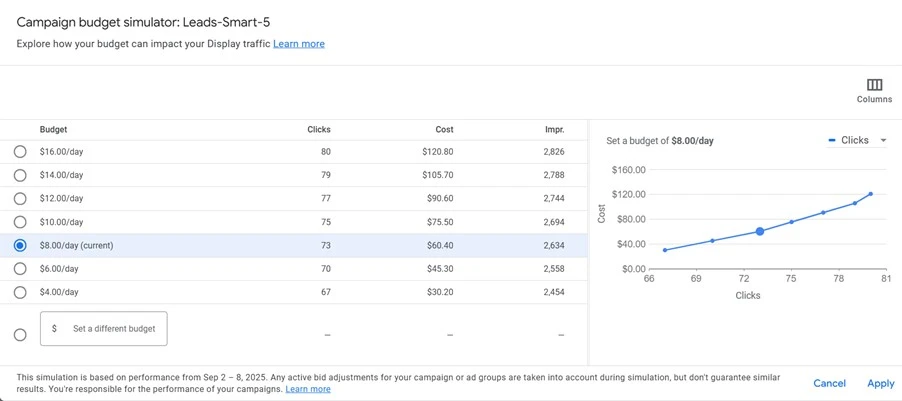Select the $16.00/day budget radio button
This screenshot has height=401, width=902.
(20, 152)
